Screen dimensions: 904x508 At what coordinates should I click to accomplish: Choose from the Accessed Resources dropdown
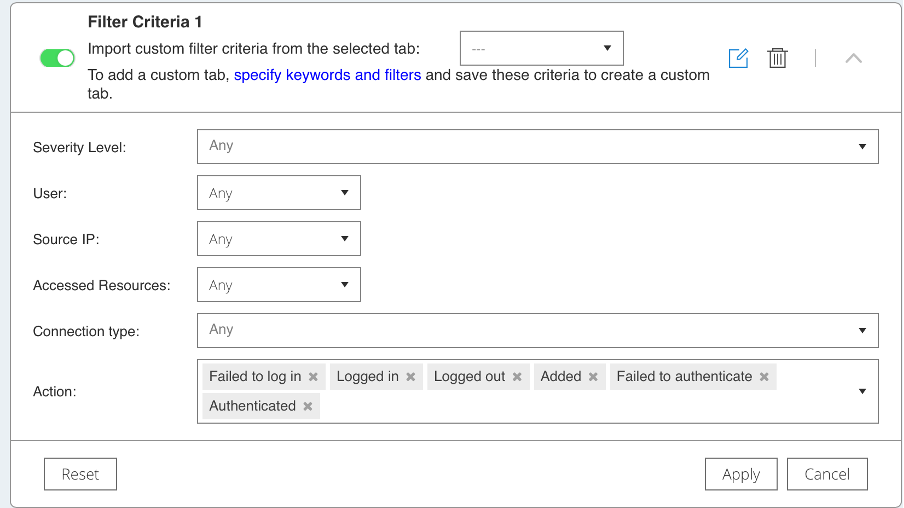(x=278, y=285)
